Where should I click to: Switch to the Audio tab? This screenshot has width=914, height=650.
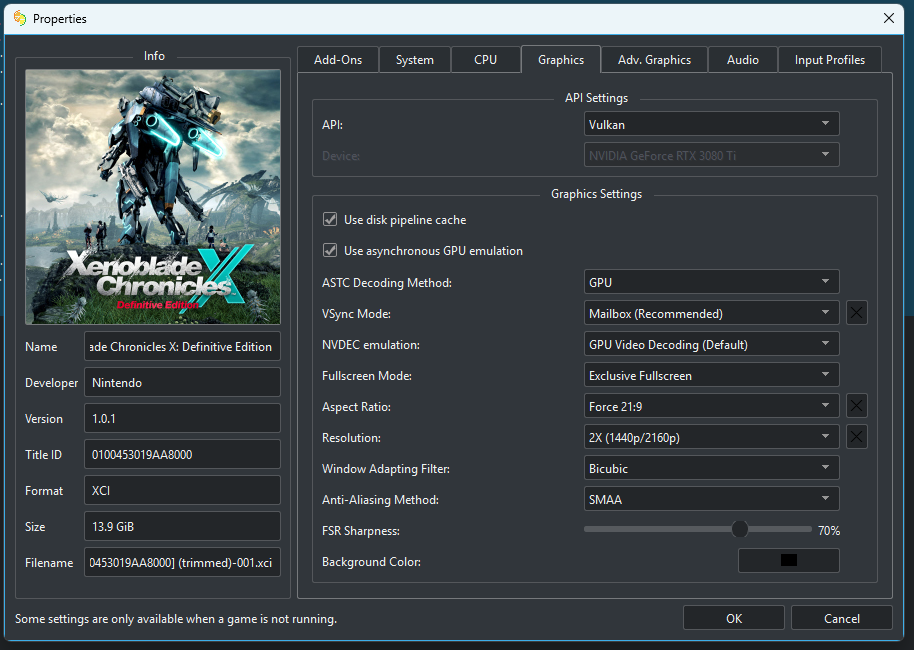743,59
